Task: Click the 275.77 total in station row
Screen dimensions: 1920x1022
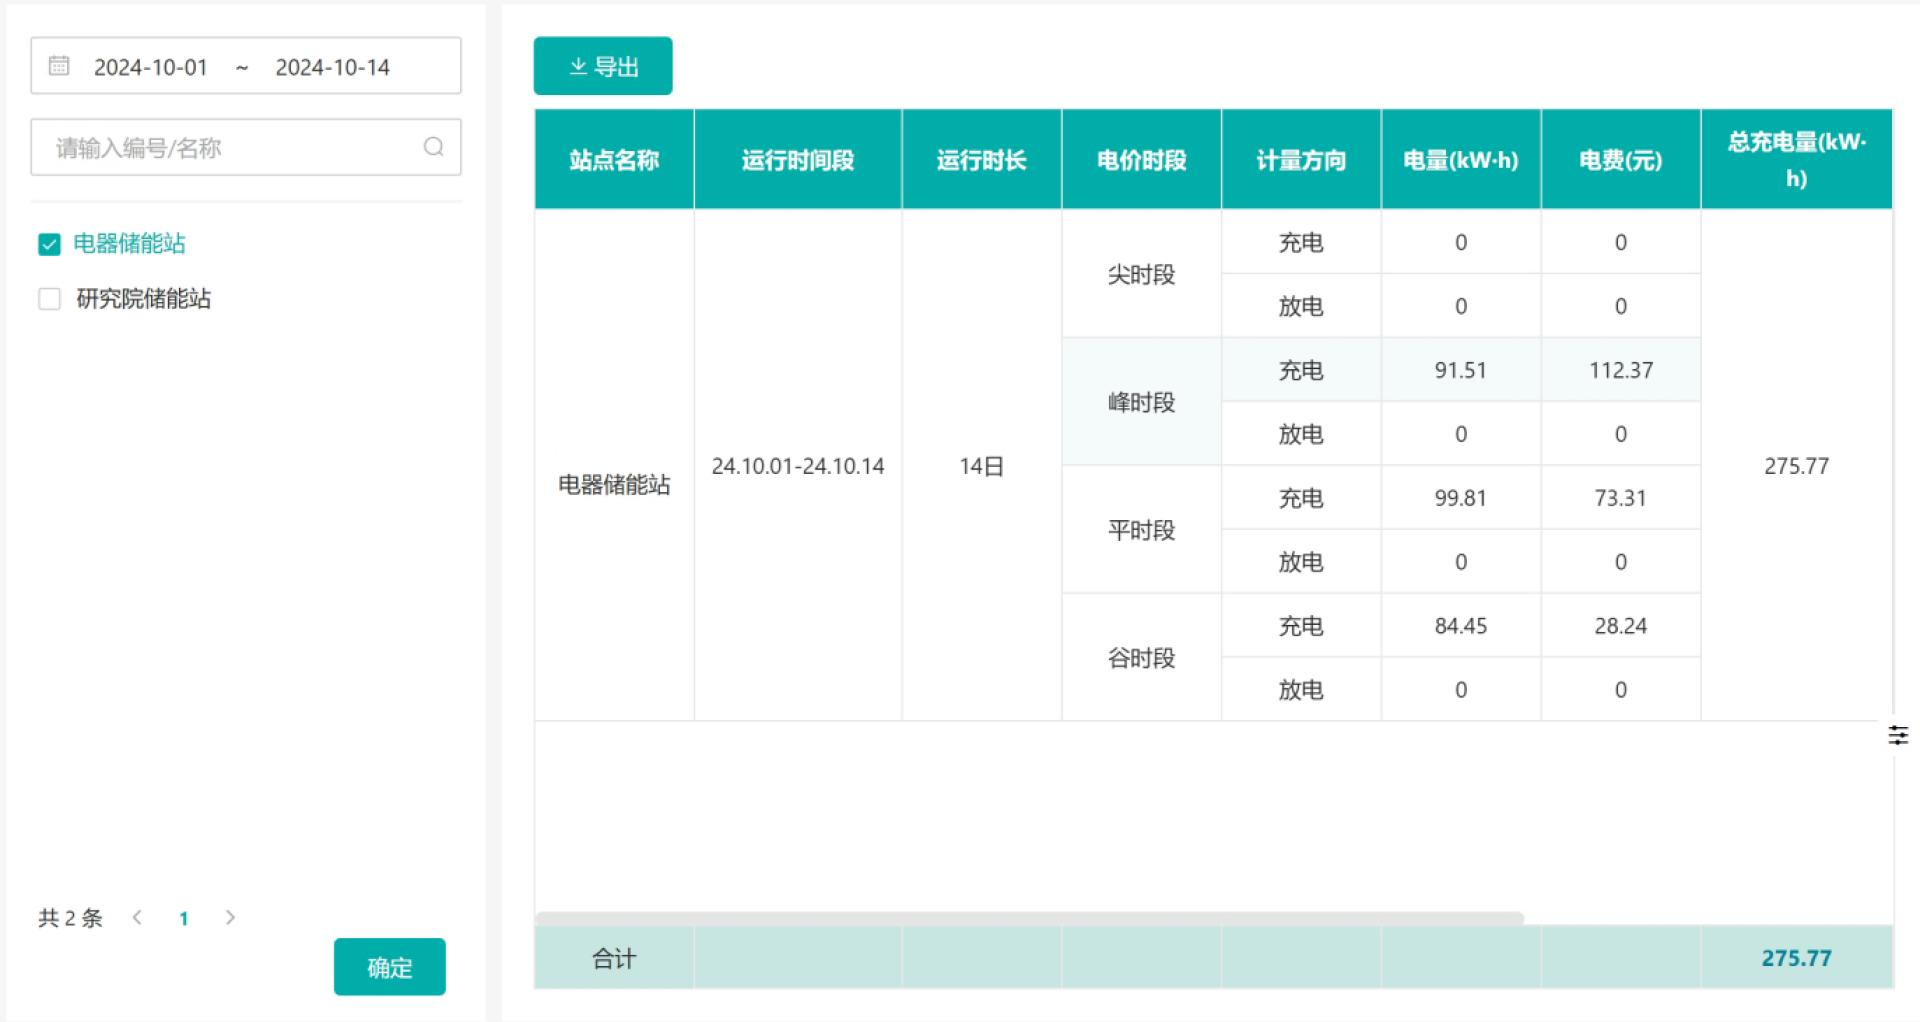Action: 1797,466
